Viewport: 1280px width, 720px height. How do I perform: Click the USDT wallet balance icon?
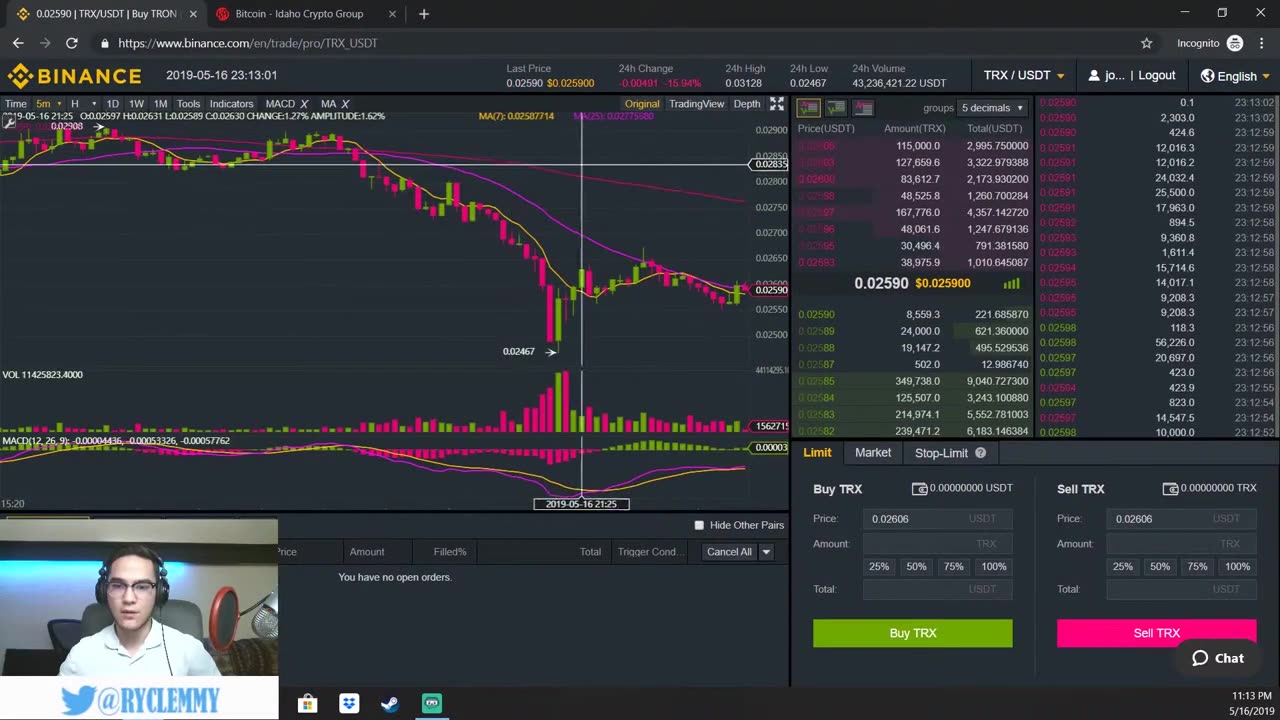919,488
